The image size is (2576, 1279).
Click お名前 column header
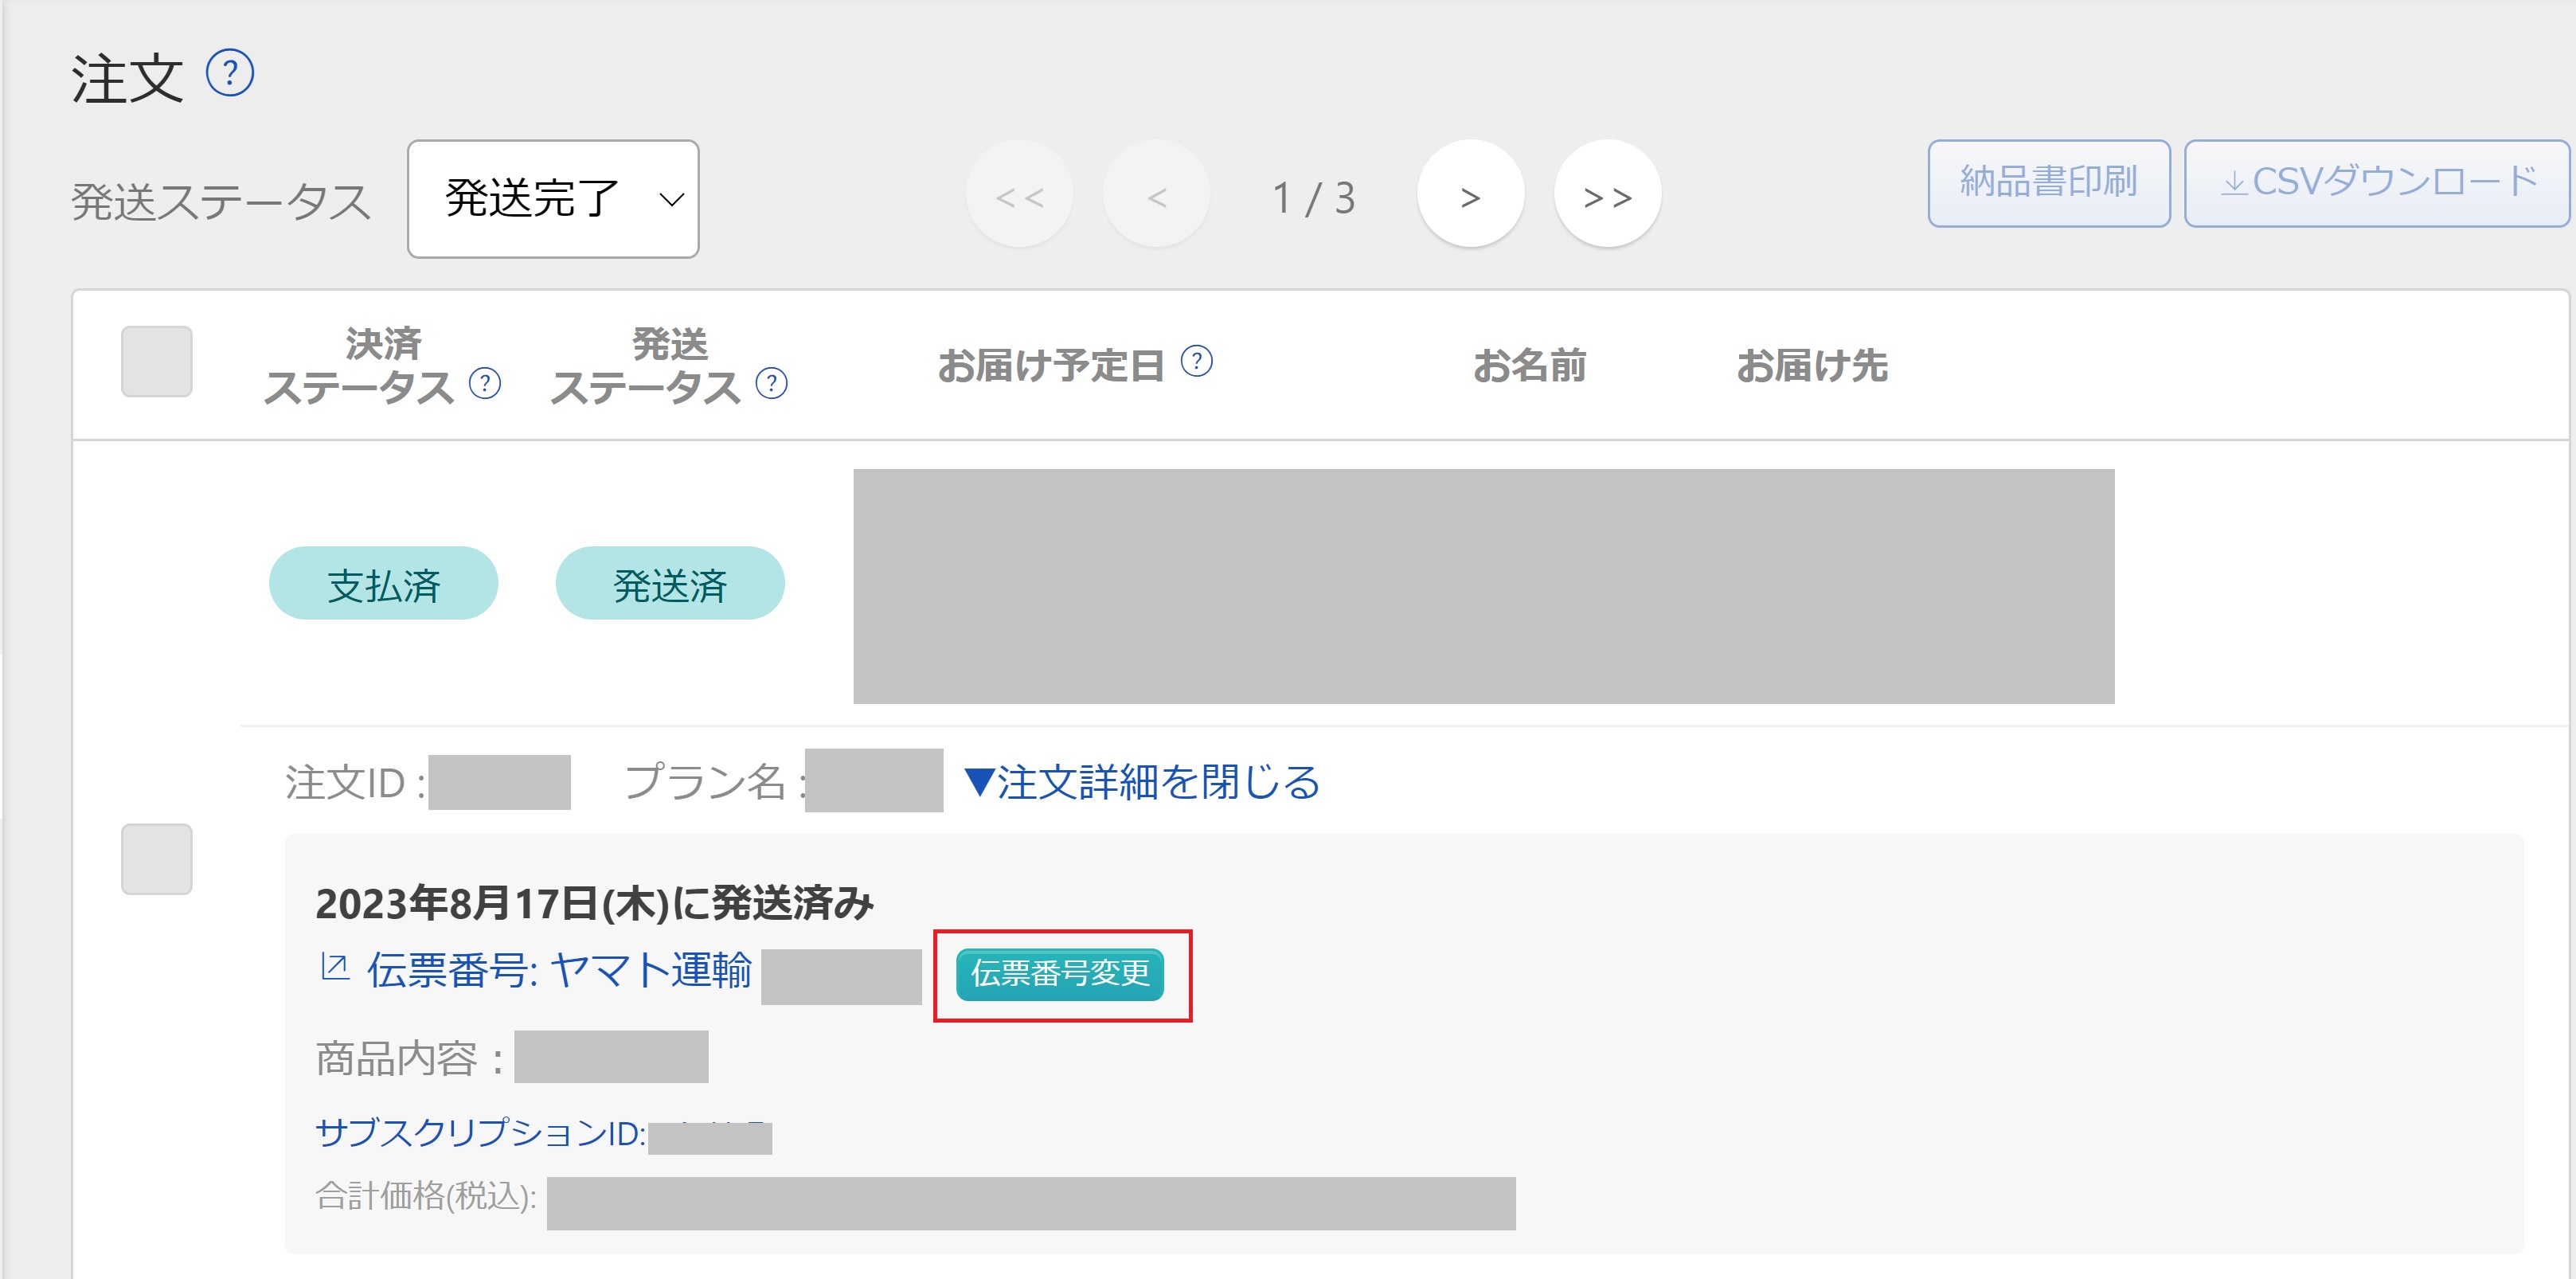[x=1530, y=366]
